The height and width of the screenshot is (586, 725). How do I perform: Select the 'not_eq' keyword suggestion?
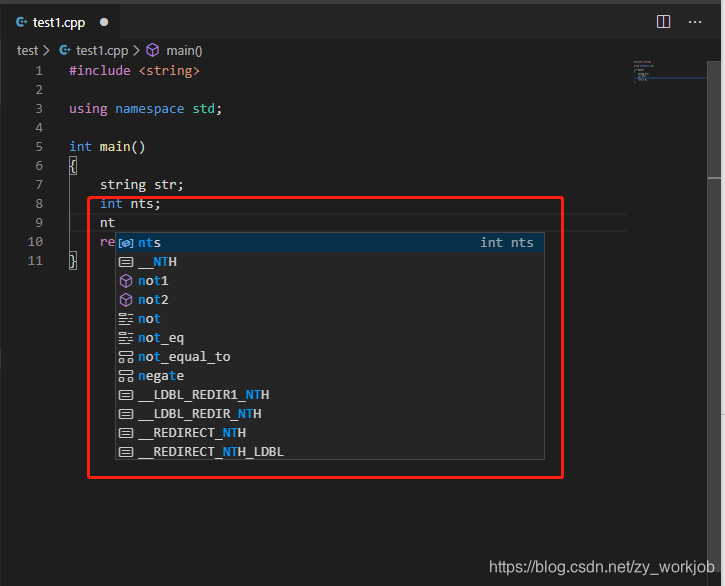[329, 338]
